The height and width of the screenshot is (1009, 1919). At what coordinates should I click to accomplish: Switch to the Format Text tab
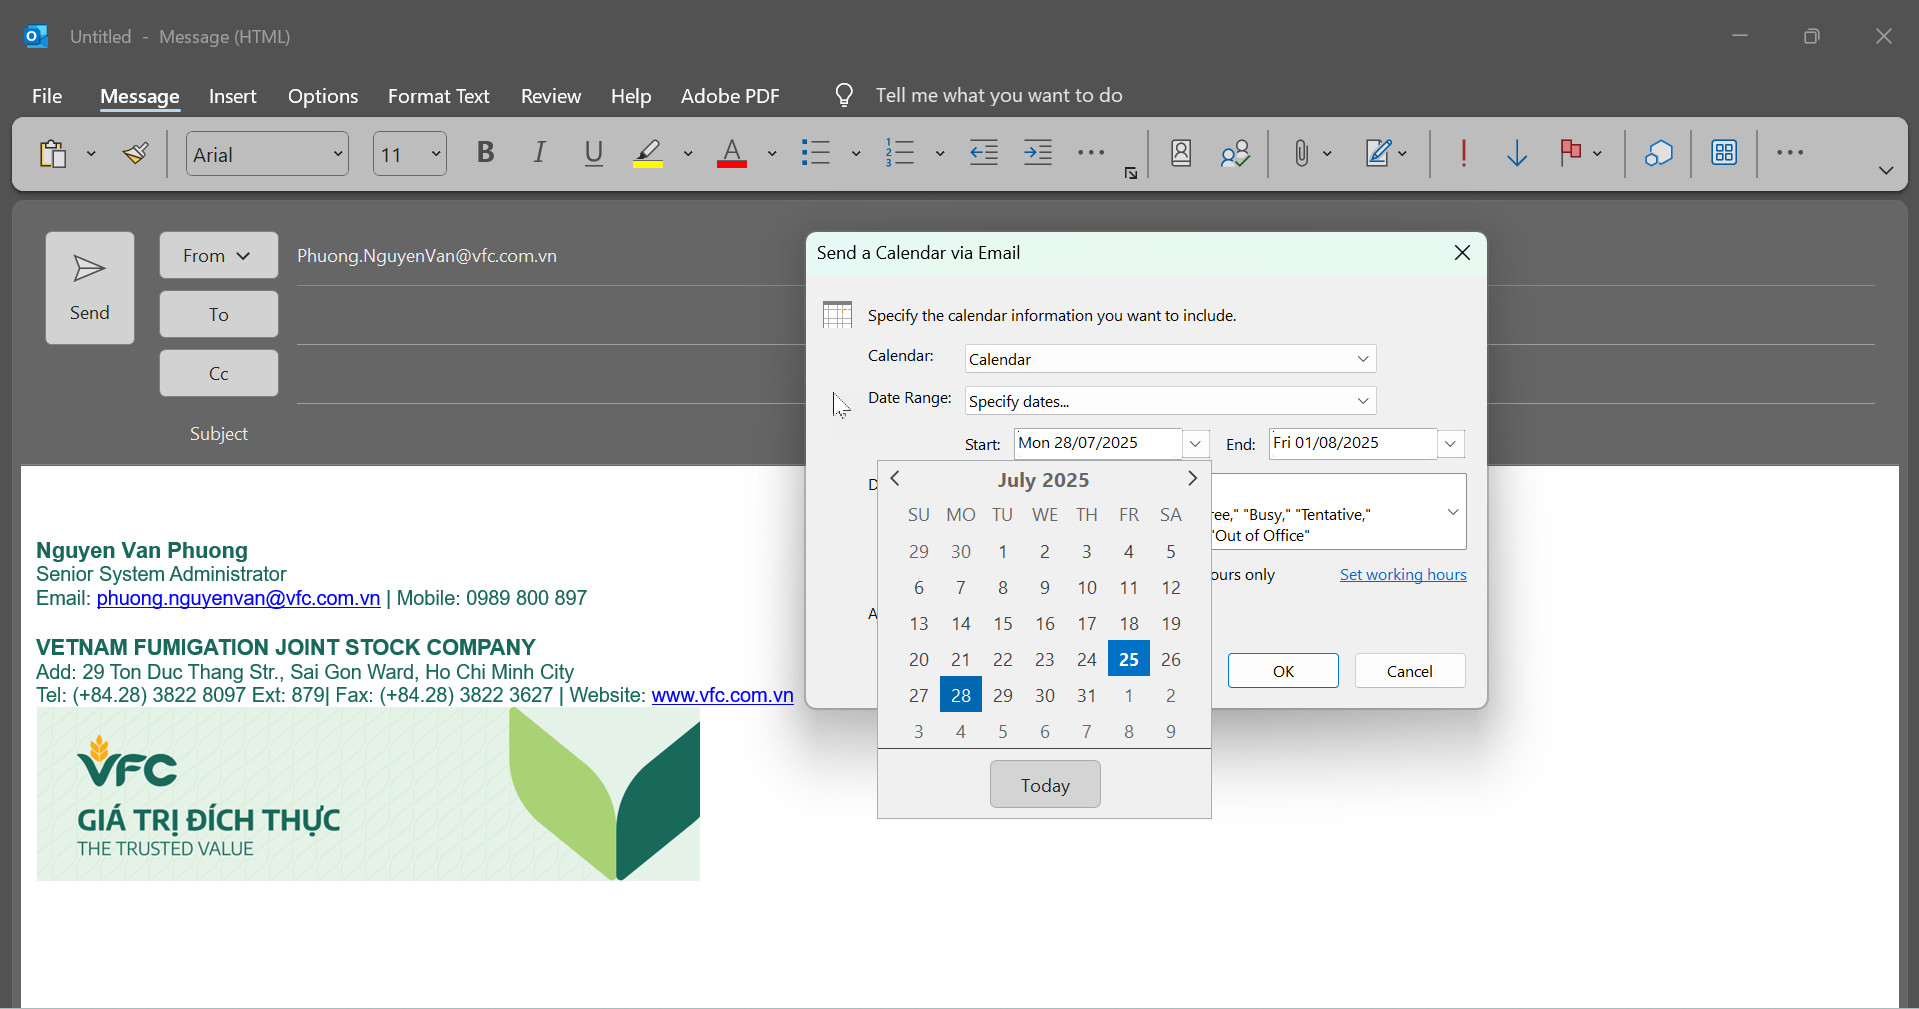438,96
